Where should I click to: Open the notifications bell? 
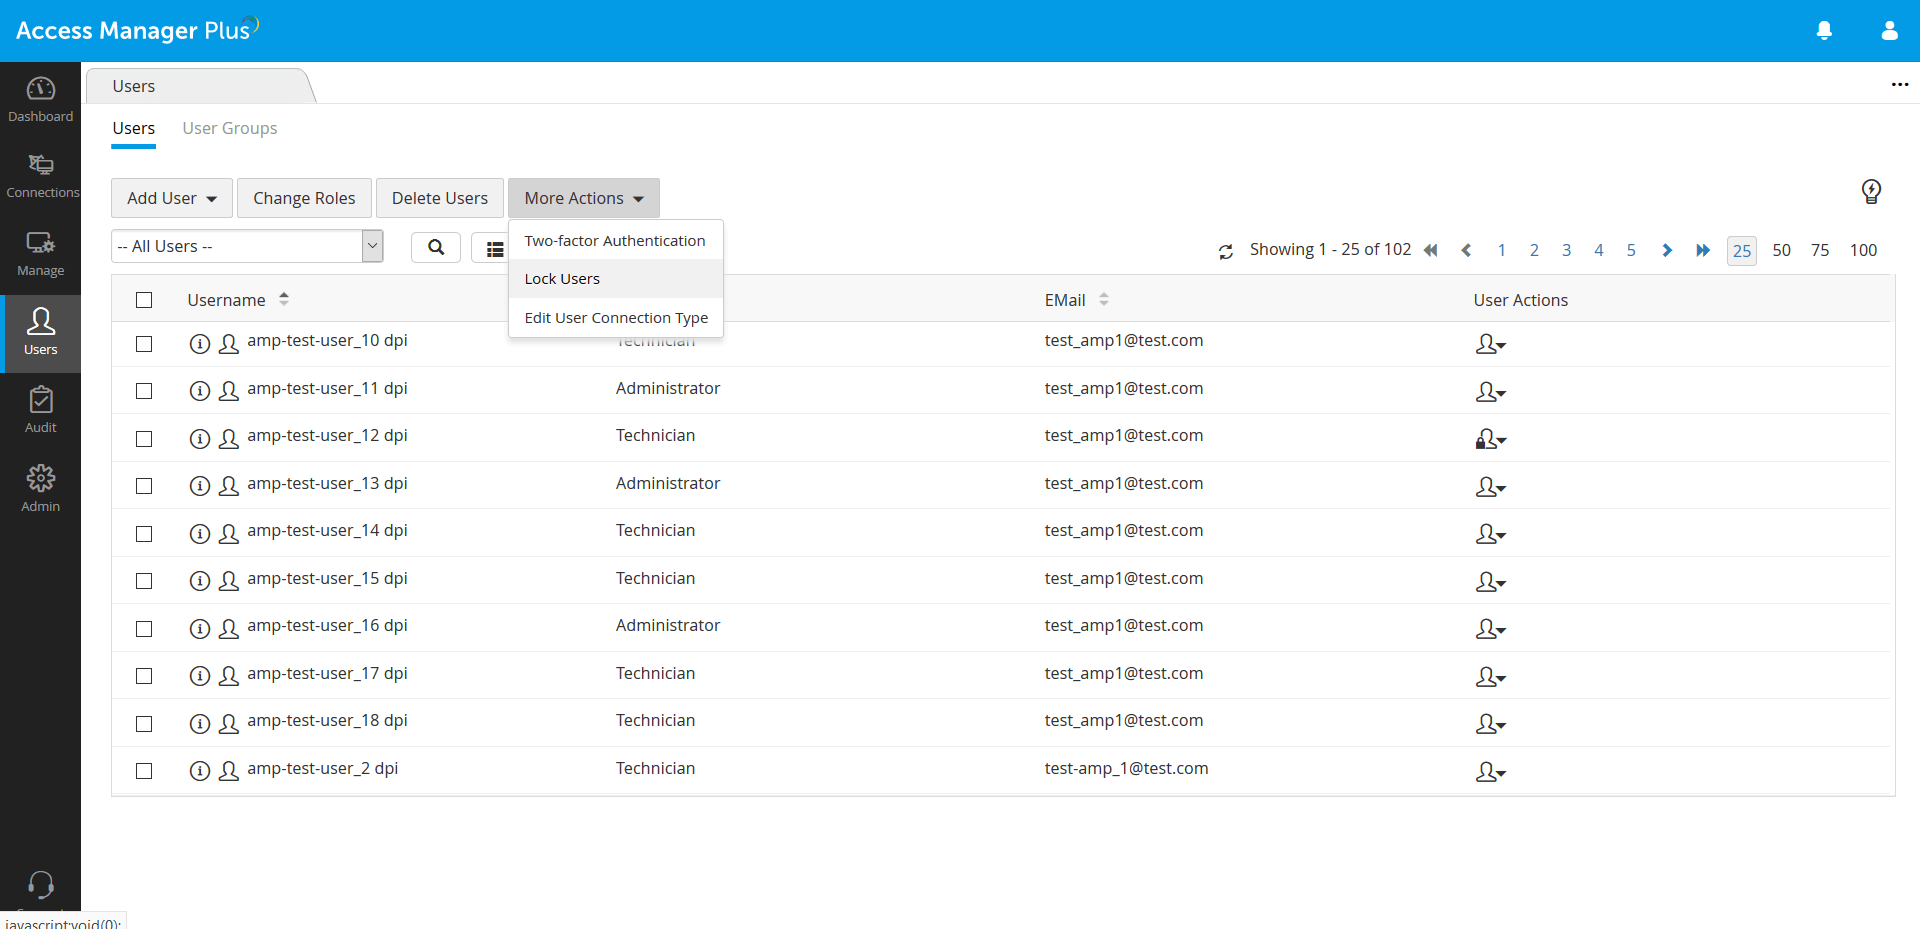(x=1824, y=31)
